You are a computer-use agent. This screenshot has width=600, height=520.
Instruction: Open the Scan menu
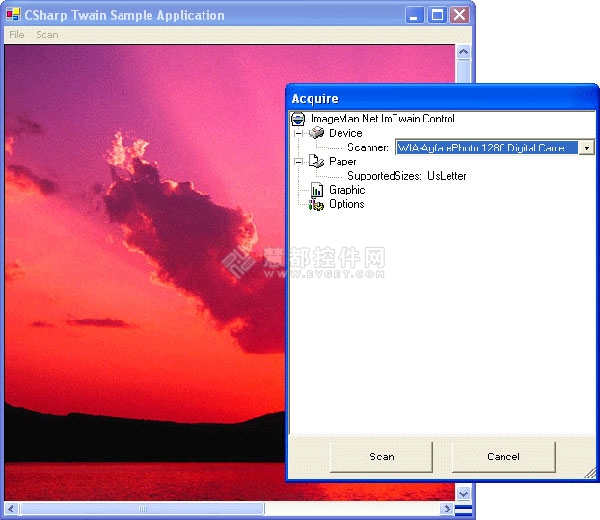click(47, 35)
